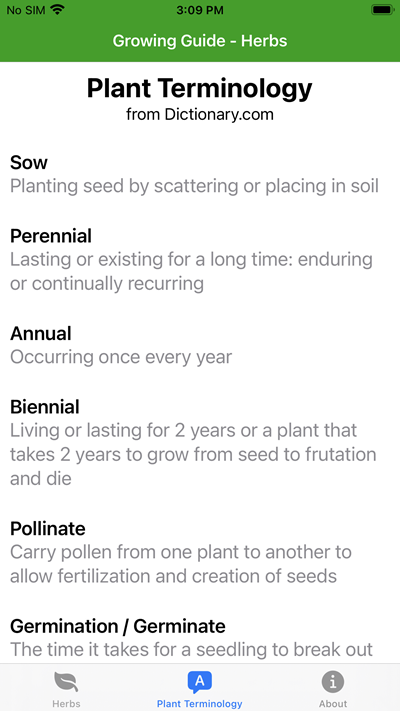
Task: Tap the Annual term heading
Action: 41,333
